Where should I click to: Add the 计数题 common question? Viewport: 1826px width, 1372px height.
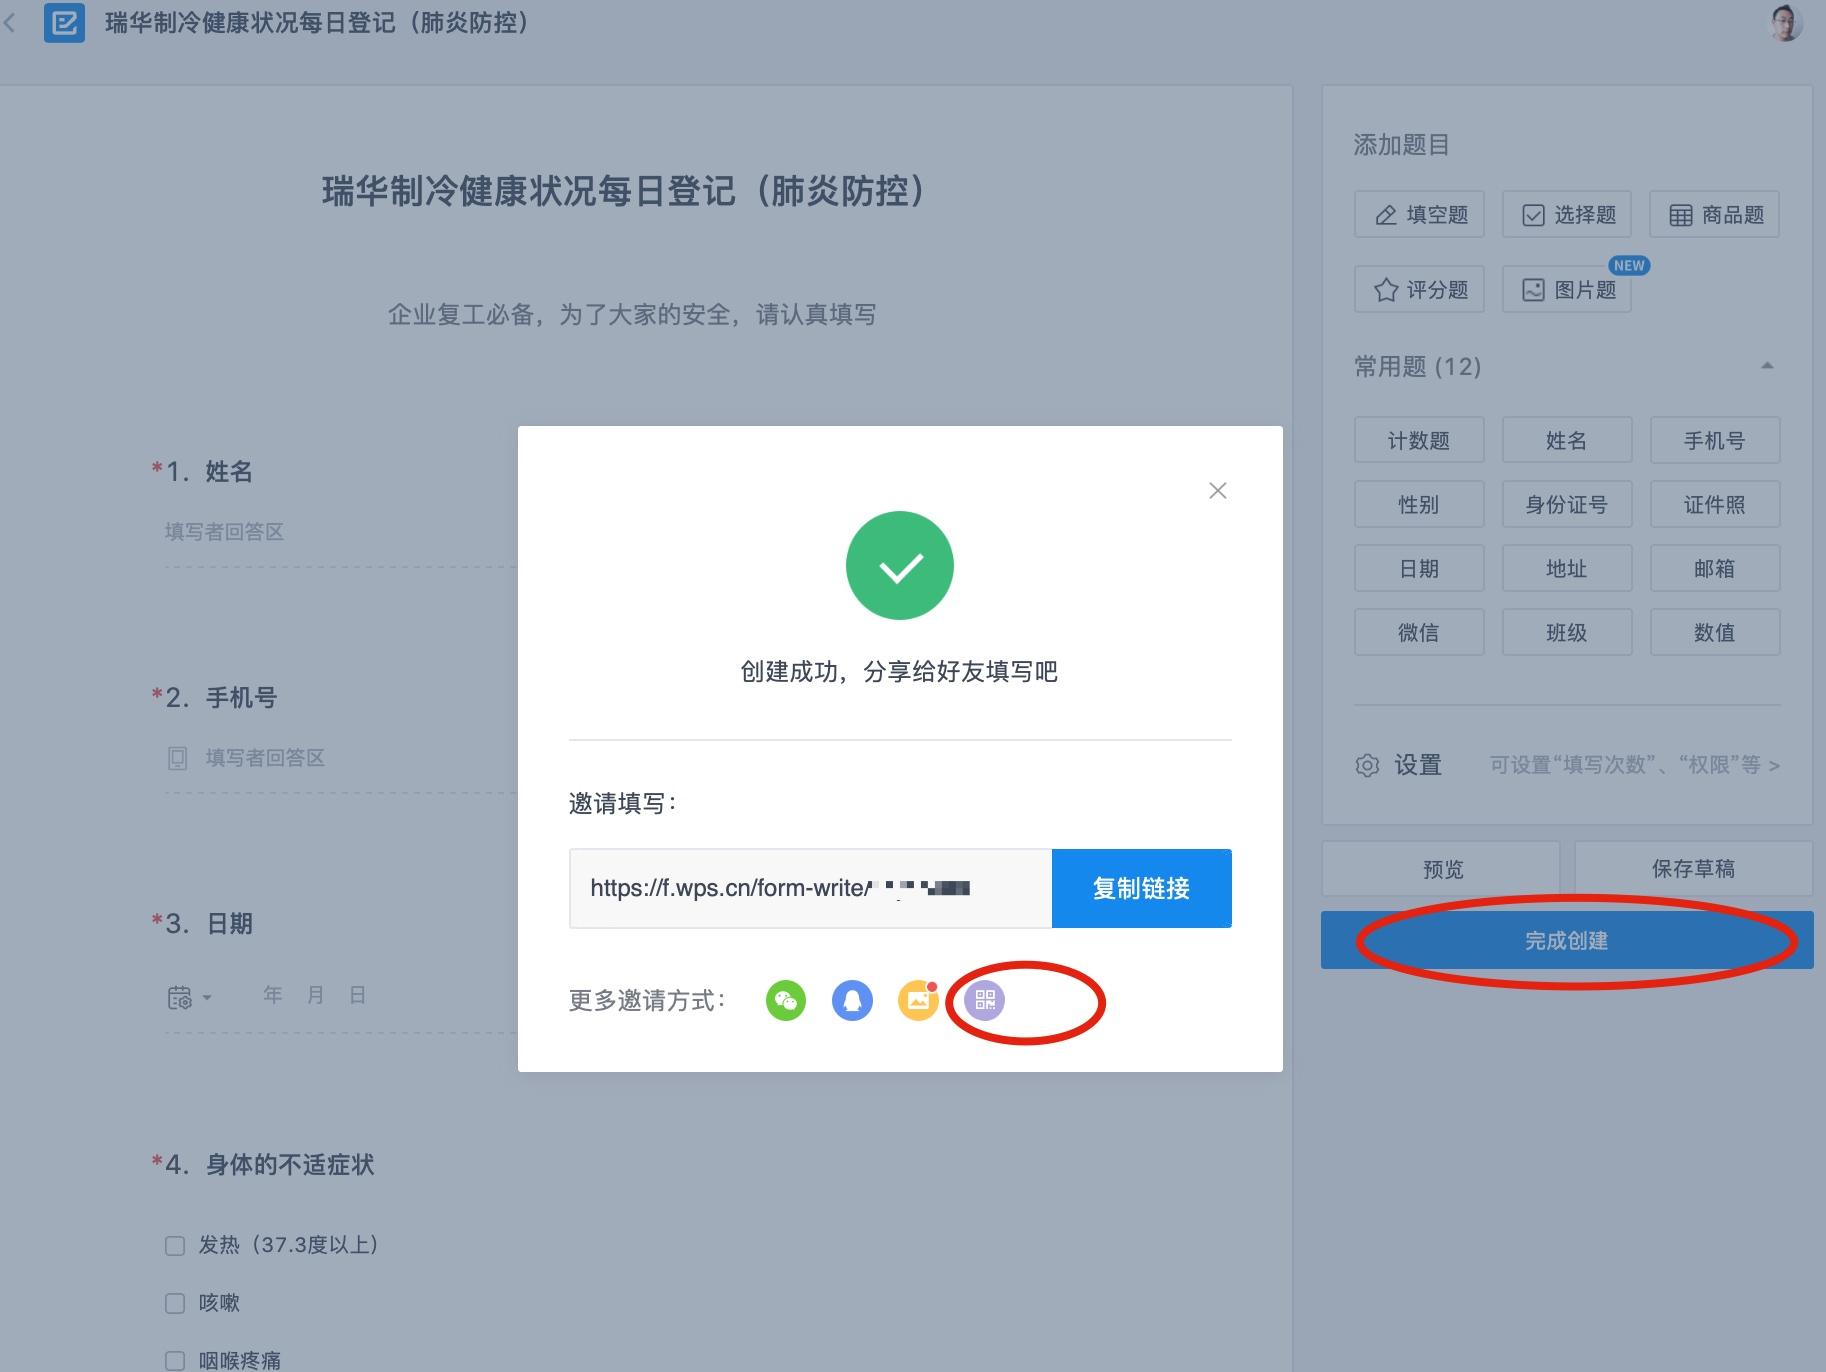[x=1419, y=440]
